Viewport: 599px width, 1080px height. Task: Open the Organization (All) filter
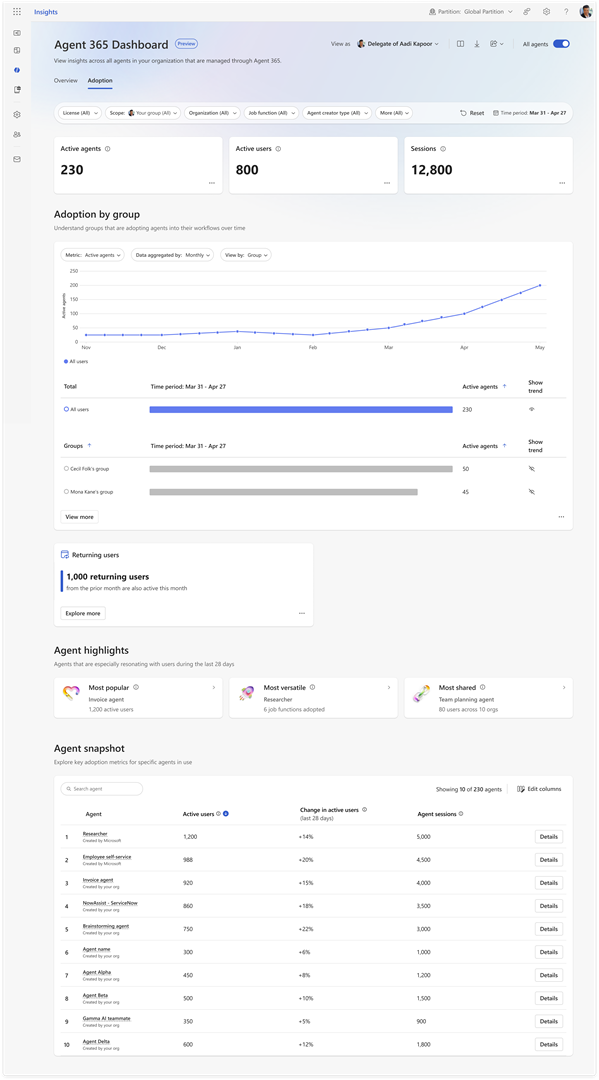[x=212, y=113]
